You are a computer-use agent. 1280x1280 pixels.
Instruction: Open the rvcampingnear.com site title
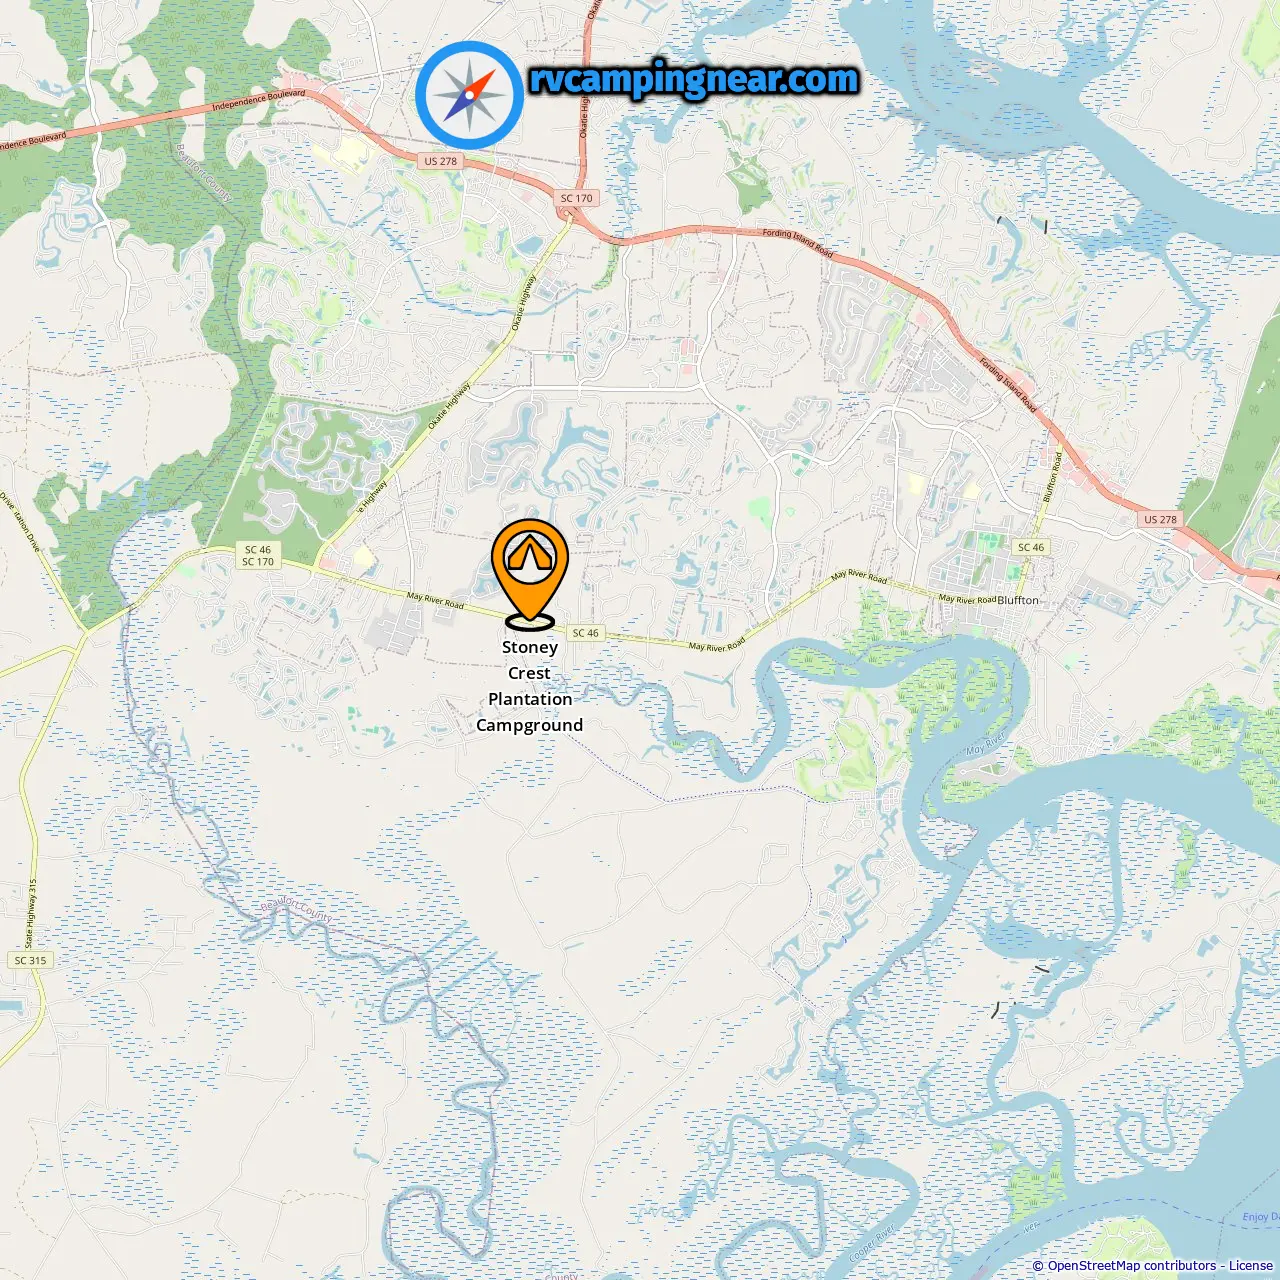(694, 79)
